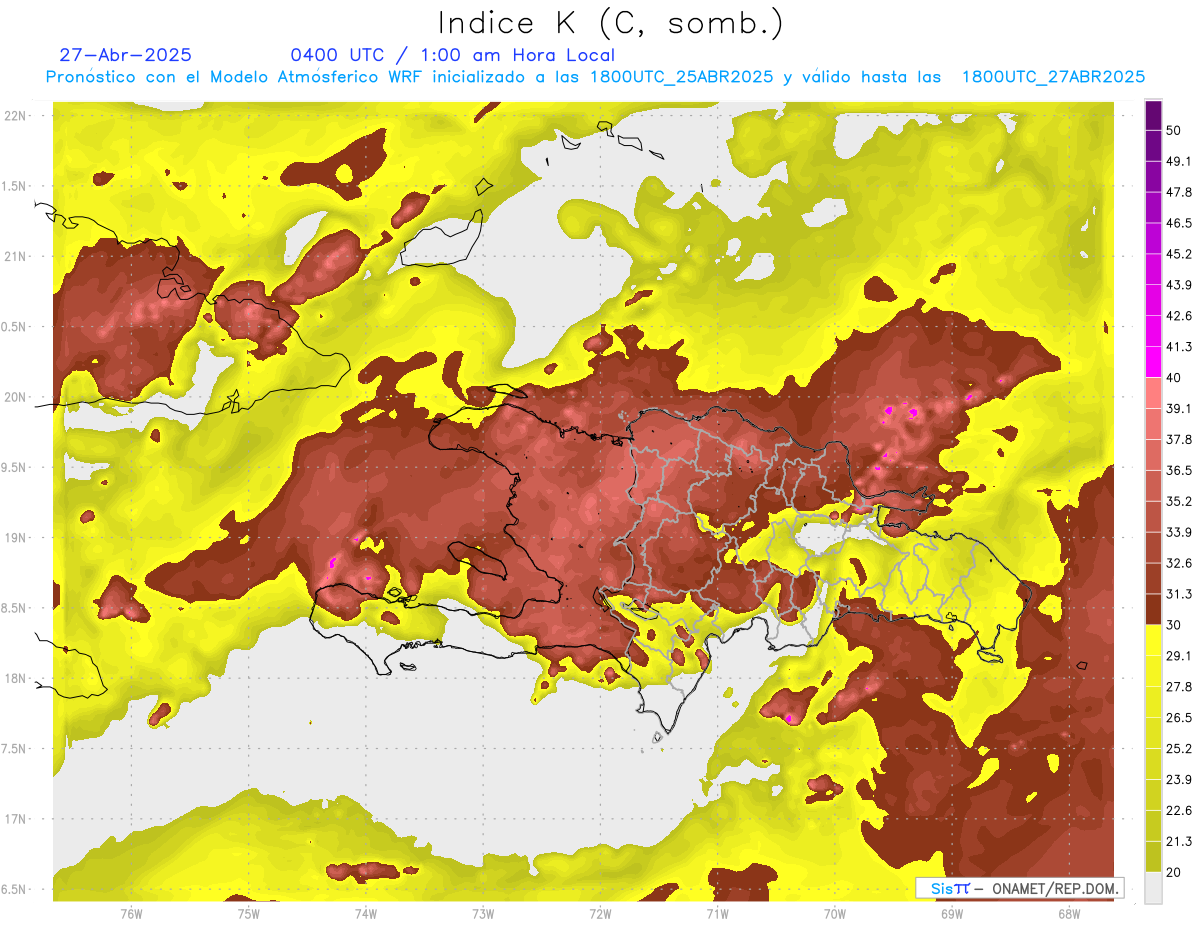
Task: Click the colorbar label "23.9"
Action: coord(1179,780)
